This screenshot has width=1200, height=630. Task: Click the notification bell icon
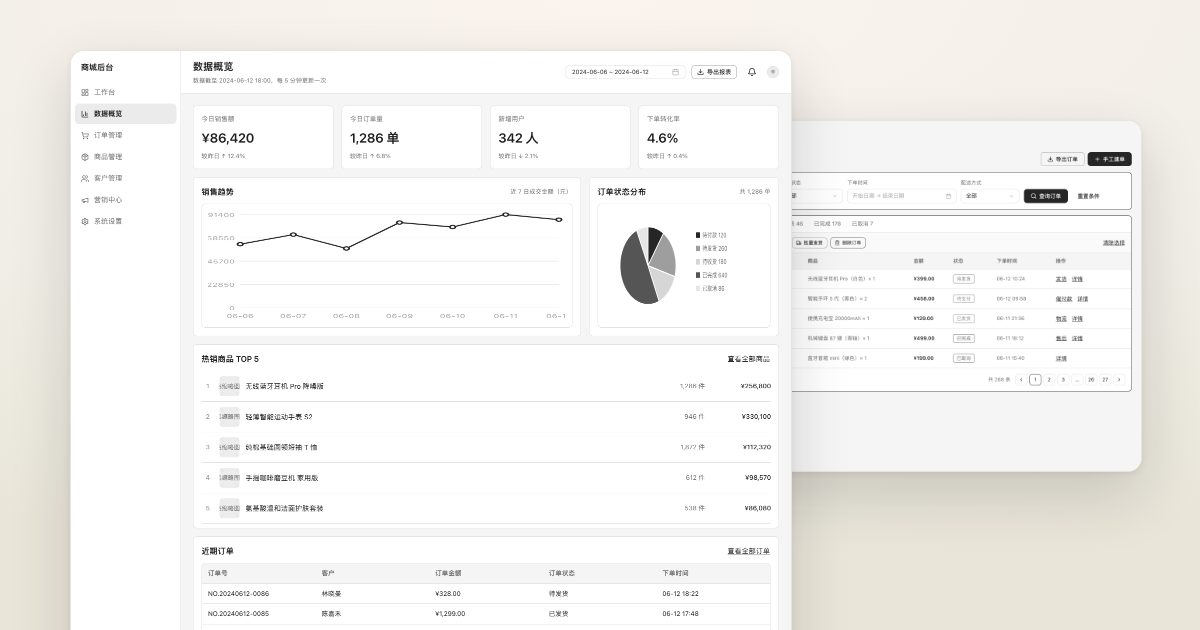tap(752, 72)
